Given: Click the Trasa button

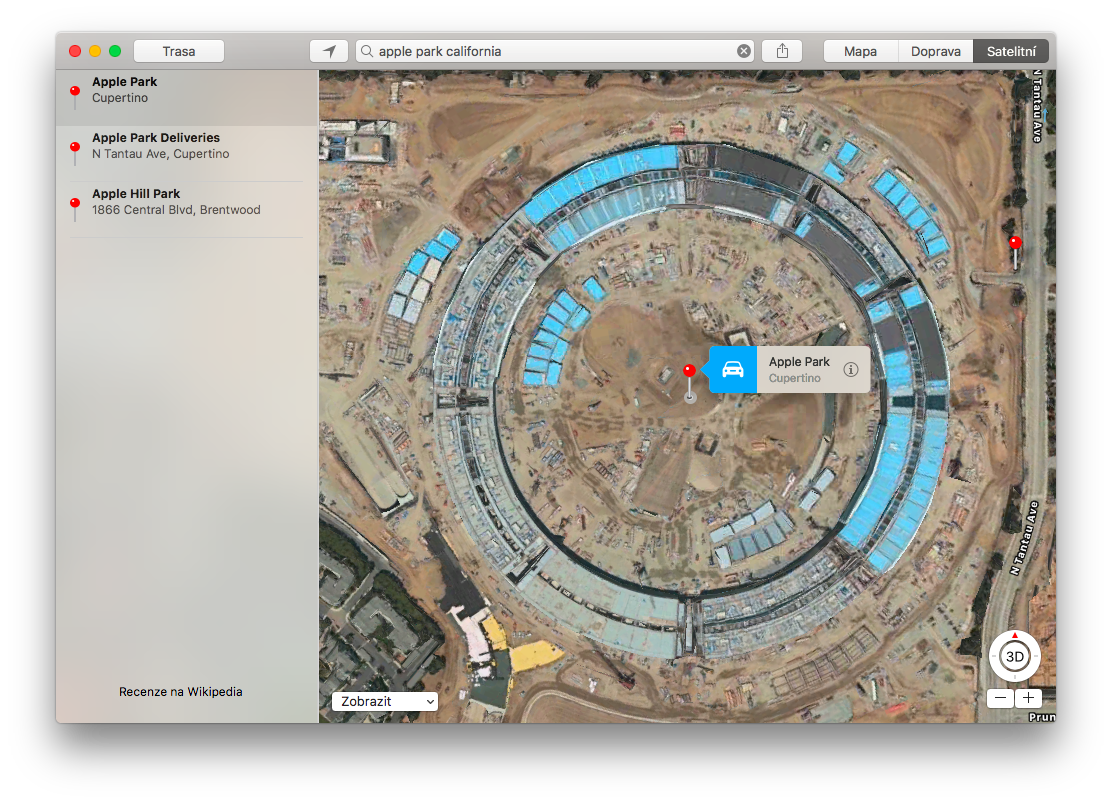Looking at the screenshot, I should point(179,51).
